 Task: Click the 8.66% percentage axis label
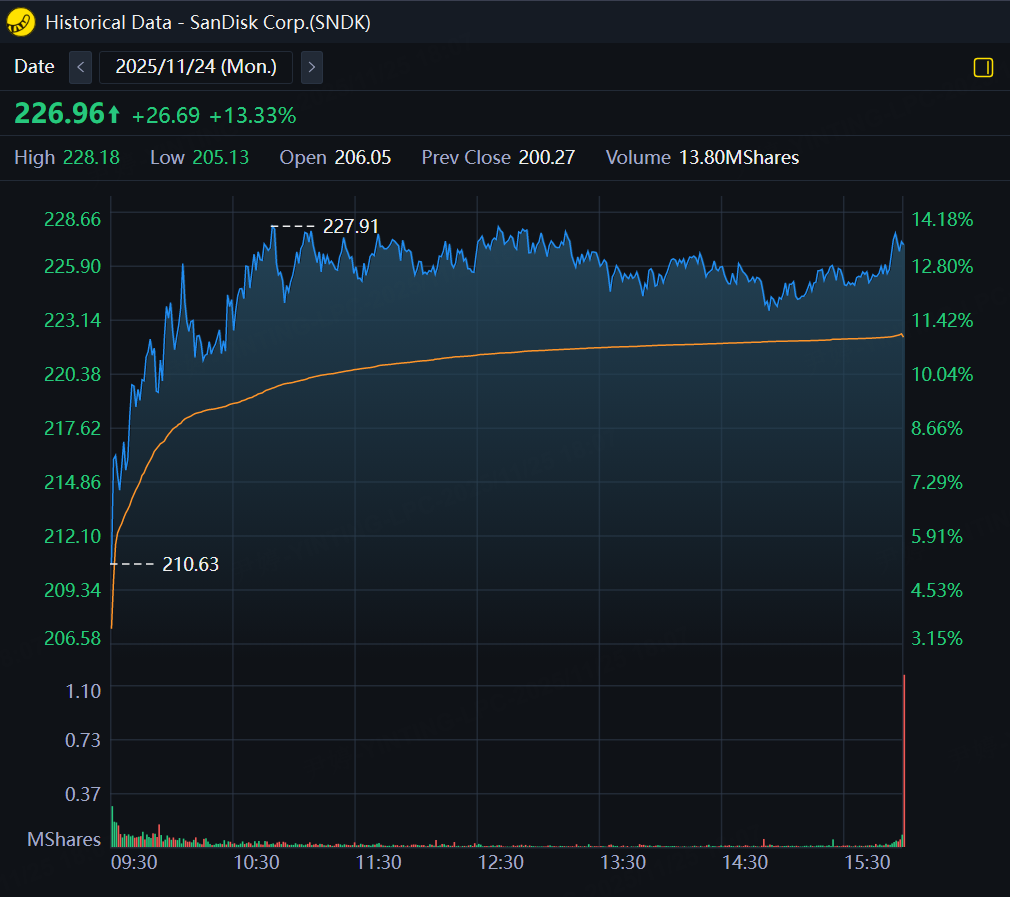point(937,429)
